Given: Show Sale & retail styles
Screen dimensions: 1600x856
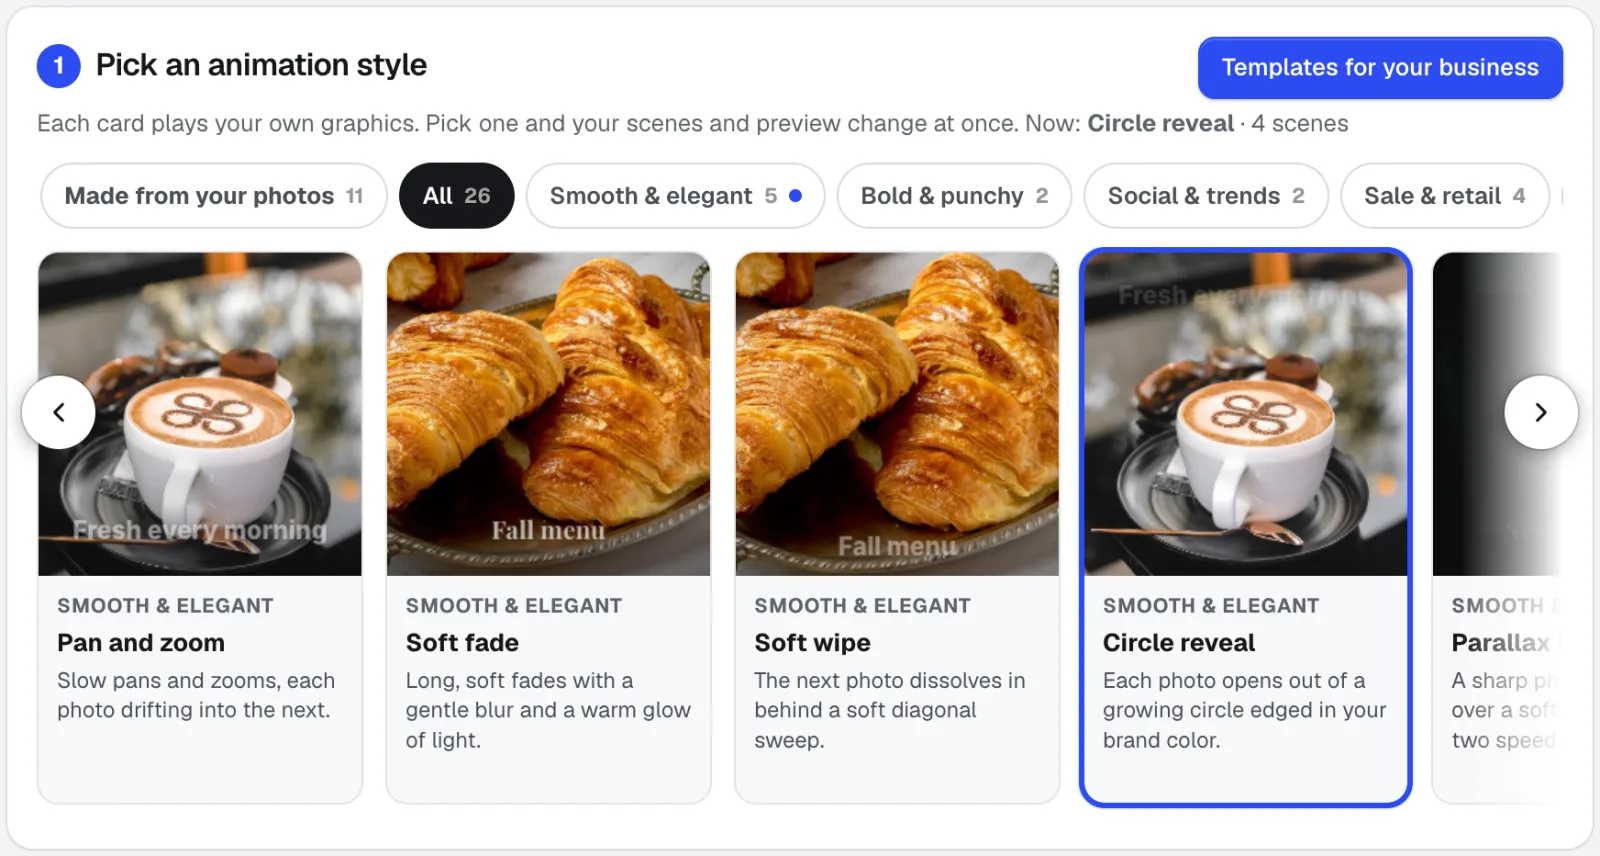Looking at the screenshot, I should pos(1445,196).
